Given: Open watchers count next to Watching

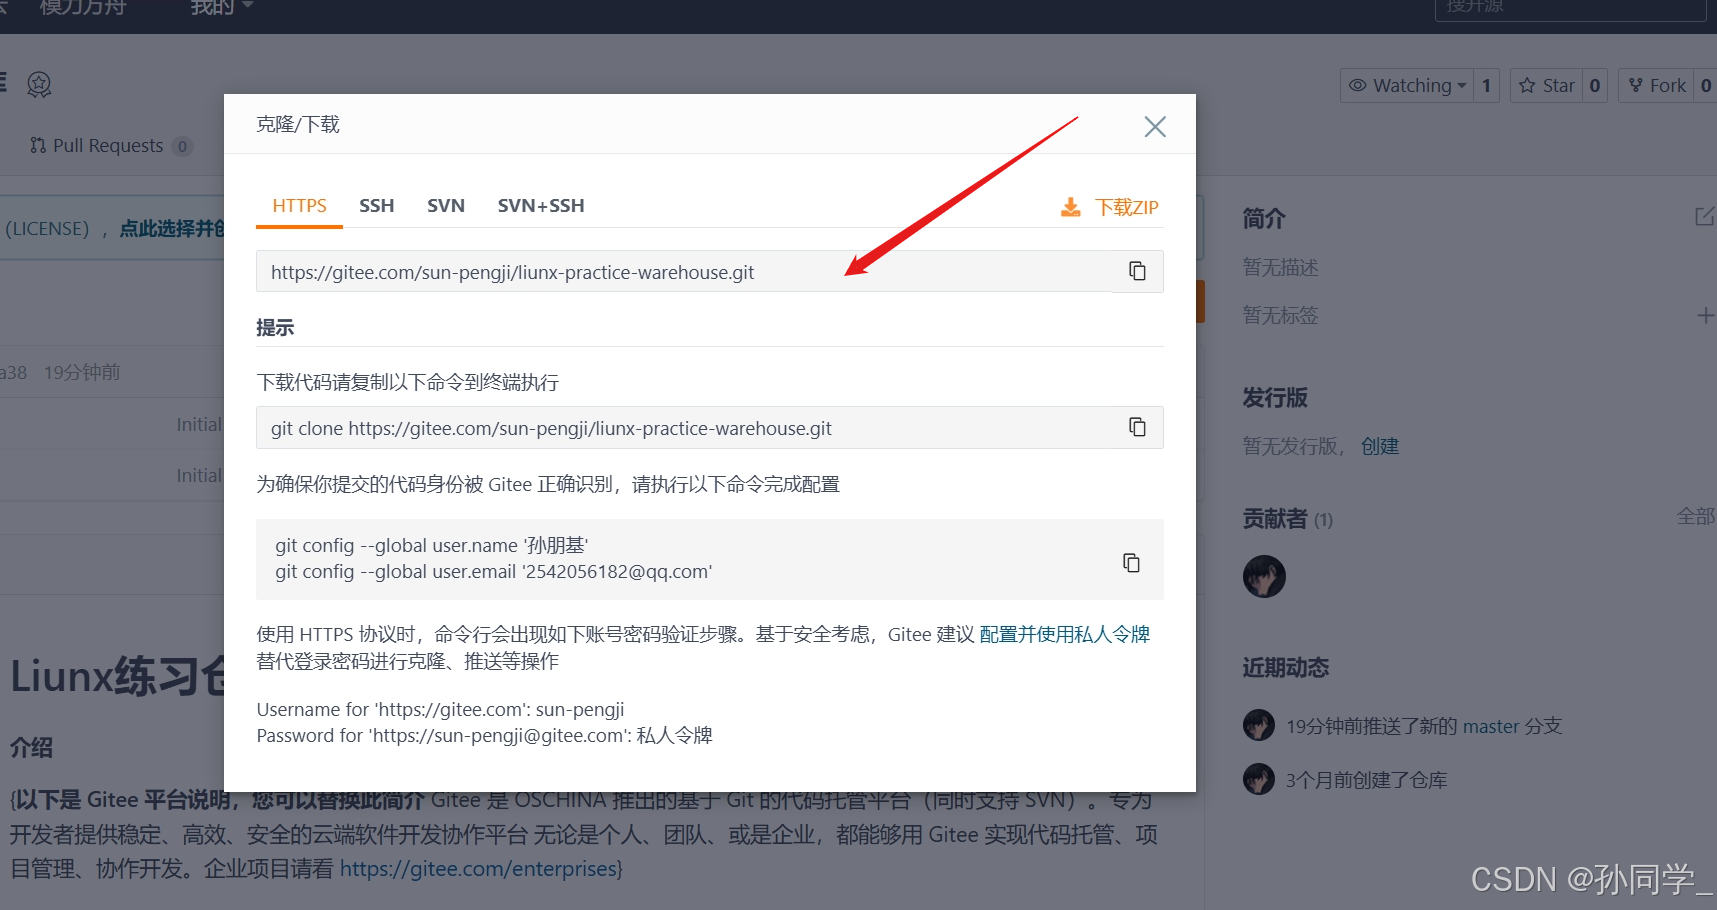Looking at the screenshot, I should [1486, 86].
